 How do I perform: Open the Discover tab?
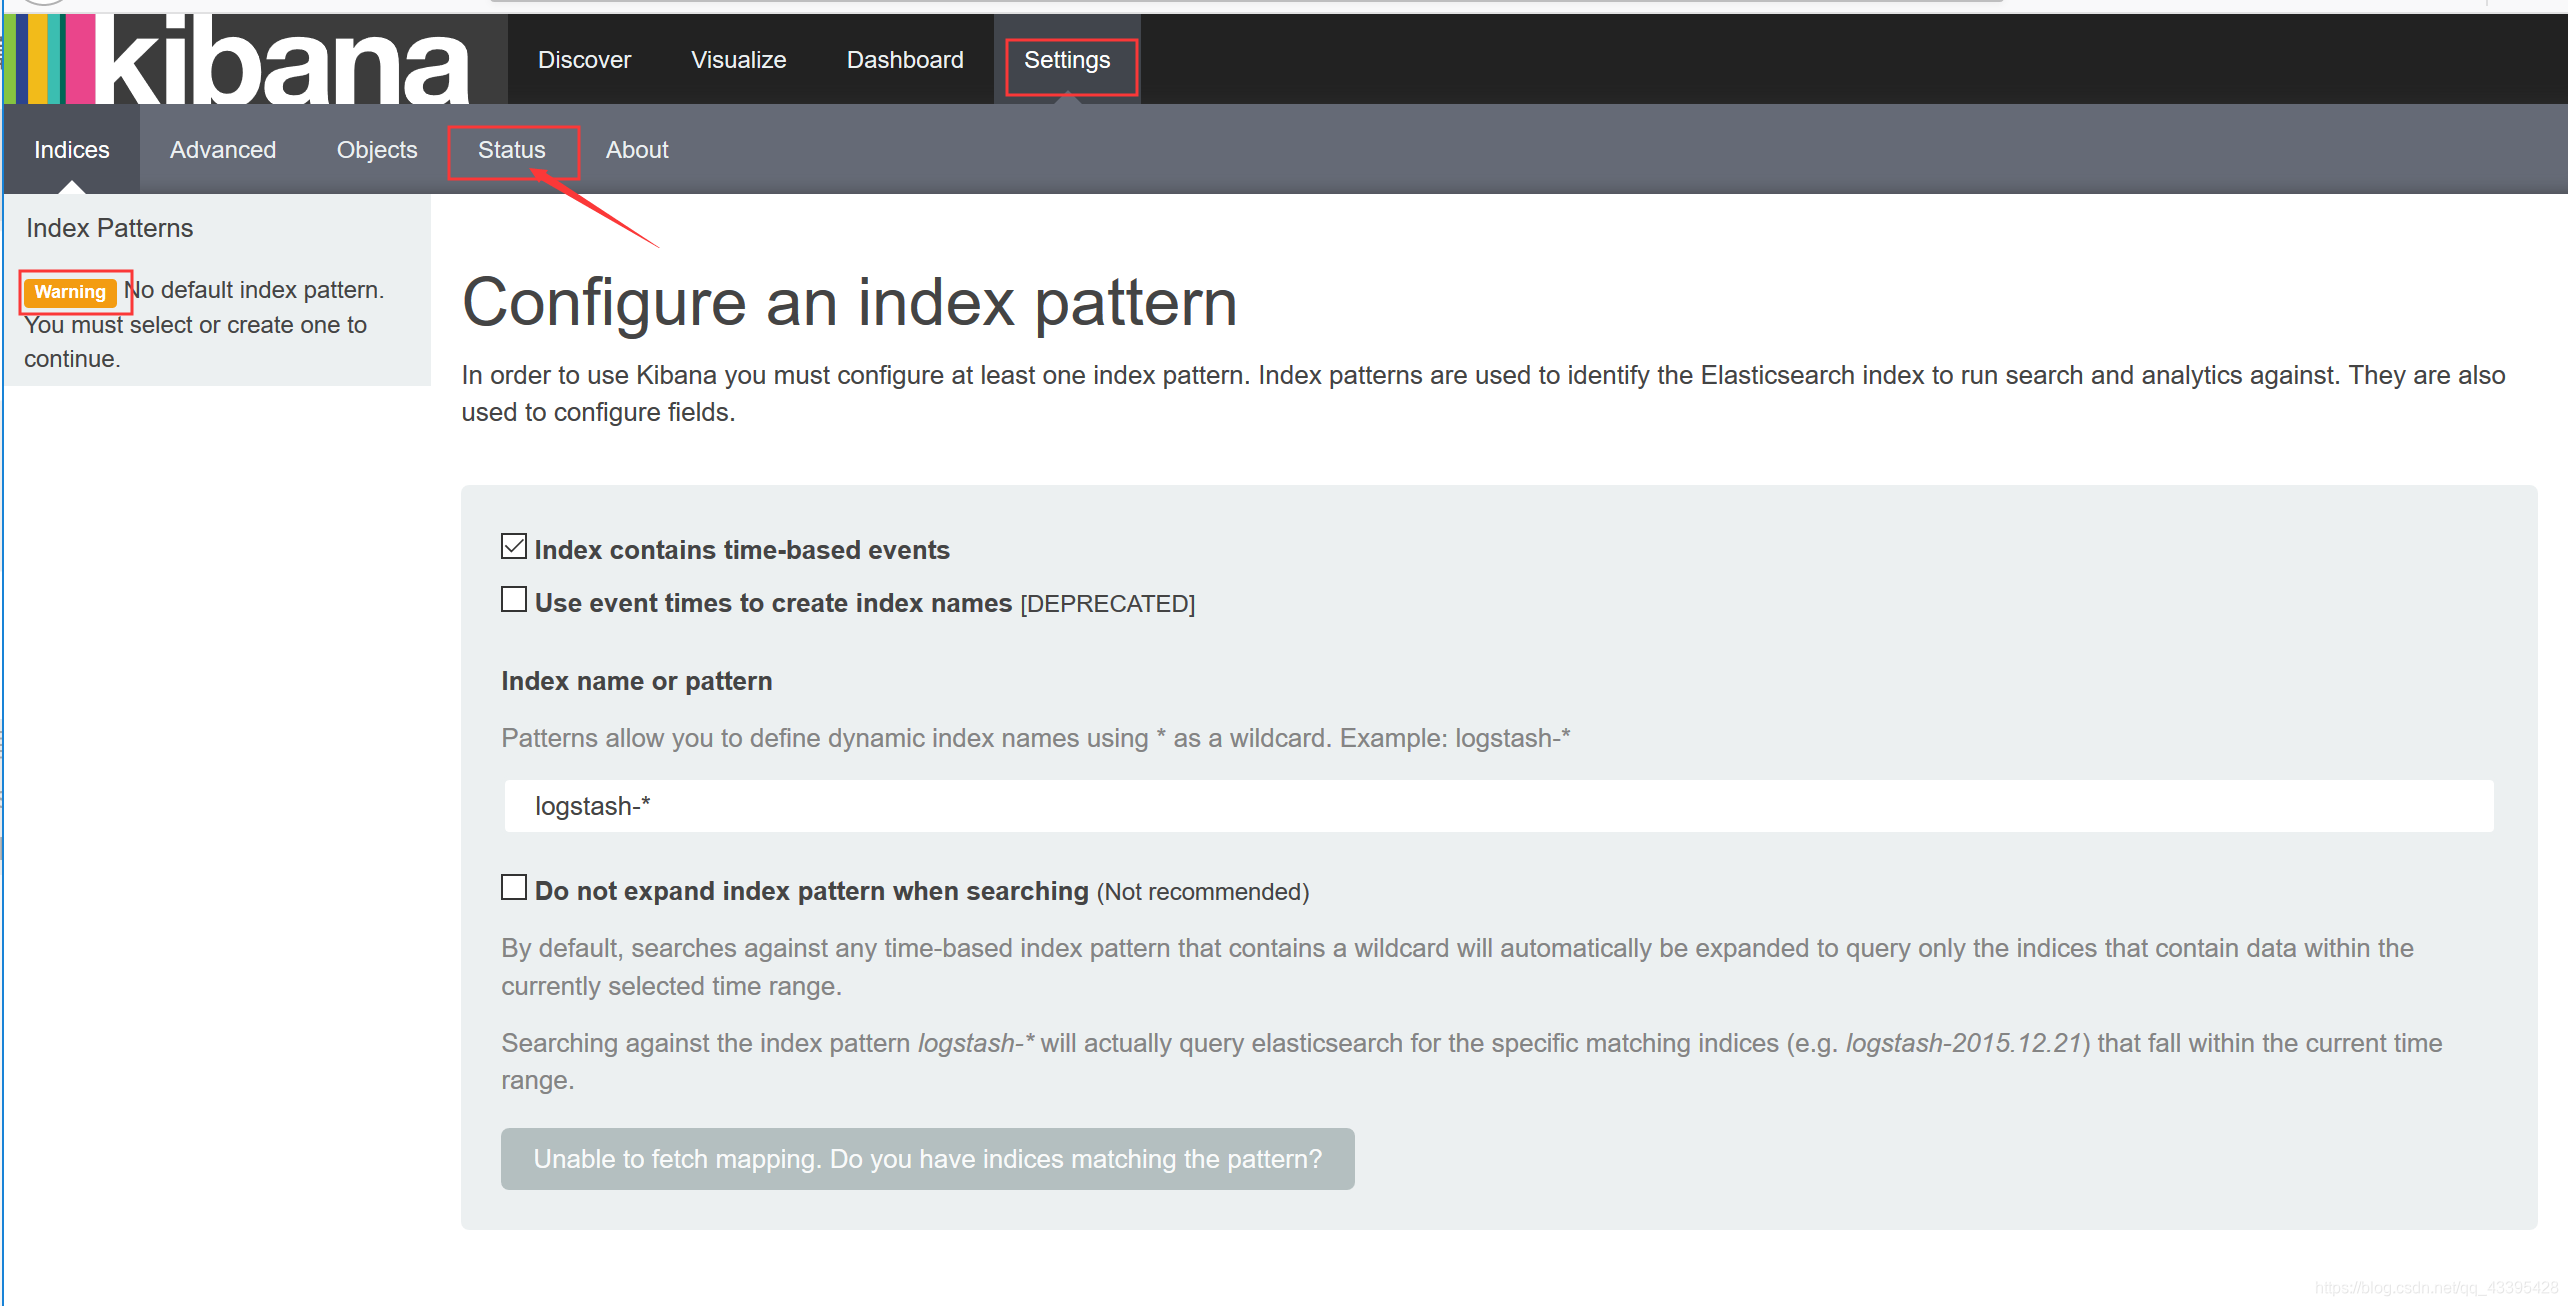(584, 60)
